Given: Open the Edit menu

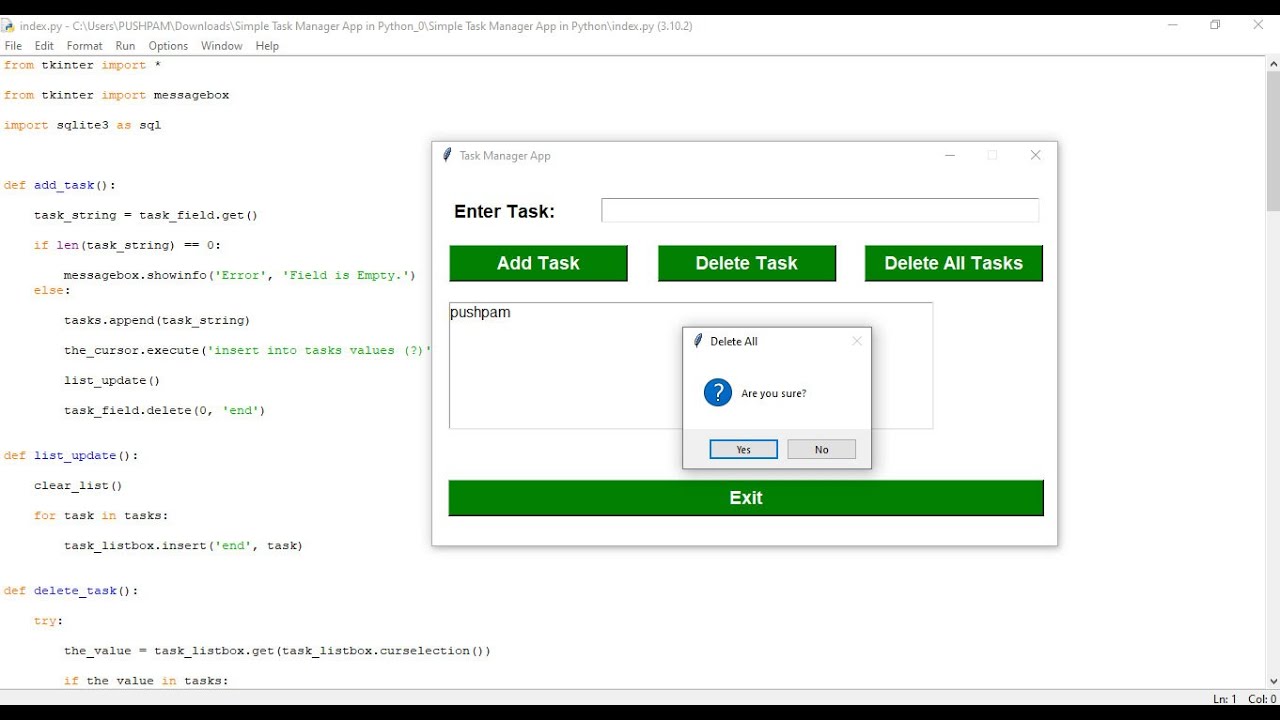Looking at the screenshot, I should tap(44, 46).
